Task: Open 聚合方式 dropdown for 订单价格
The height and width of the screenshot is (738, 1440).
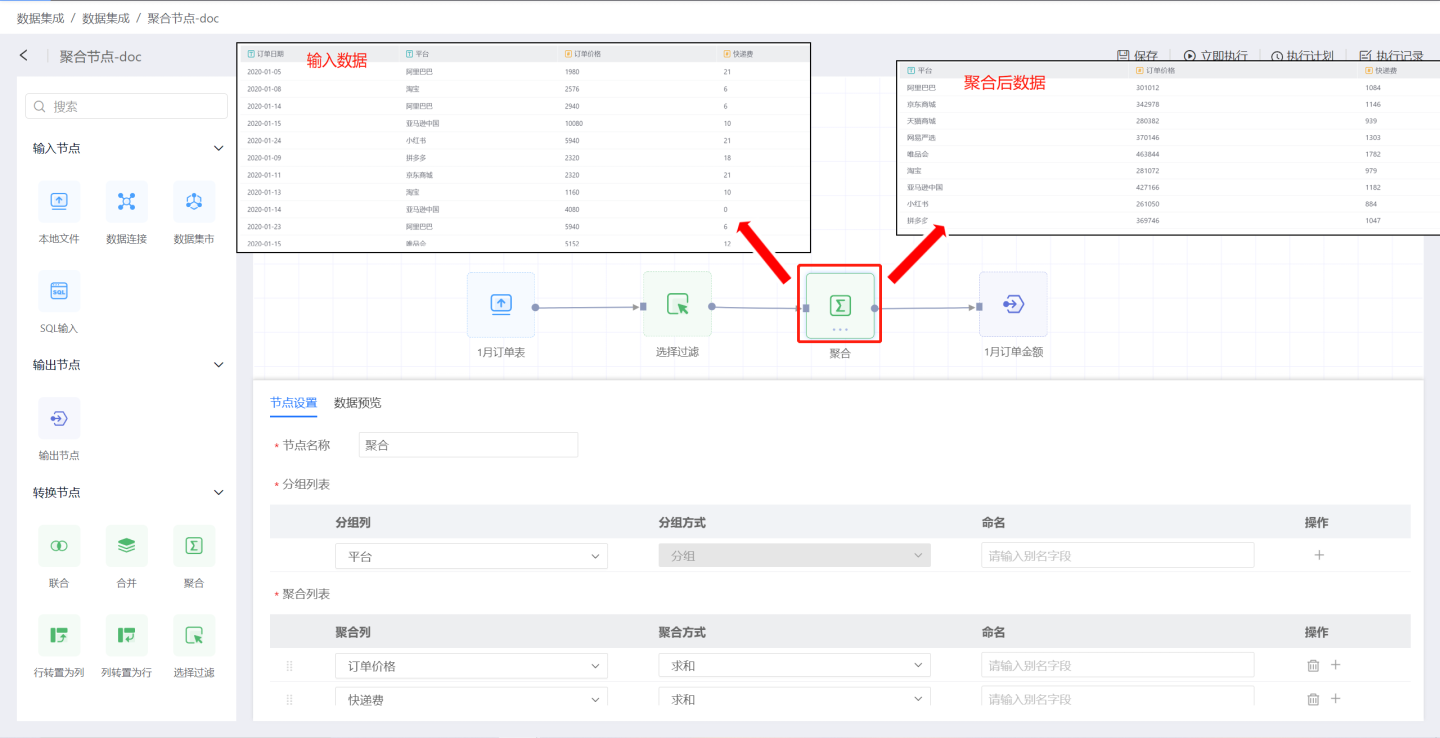Action: tap(794, 666)
